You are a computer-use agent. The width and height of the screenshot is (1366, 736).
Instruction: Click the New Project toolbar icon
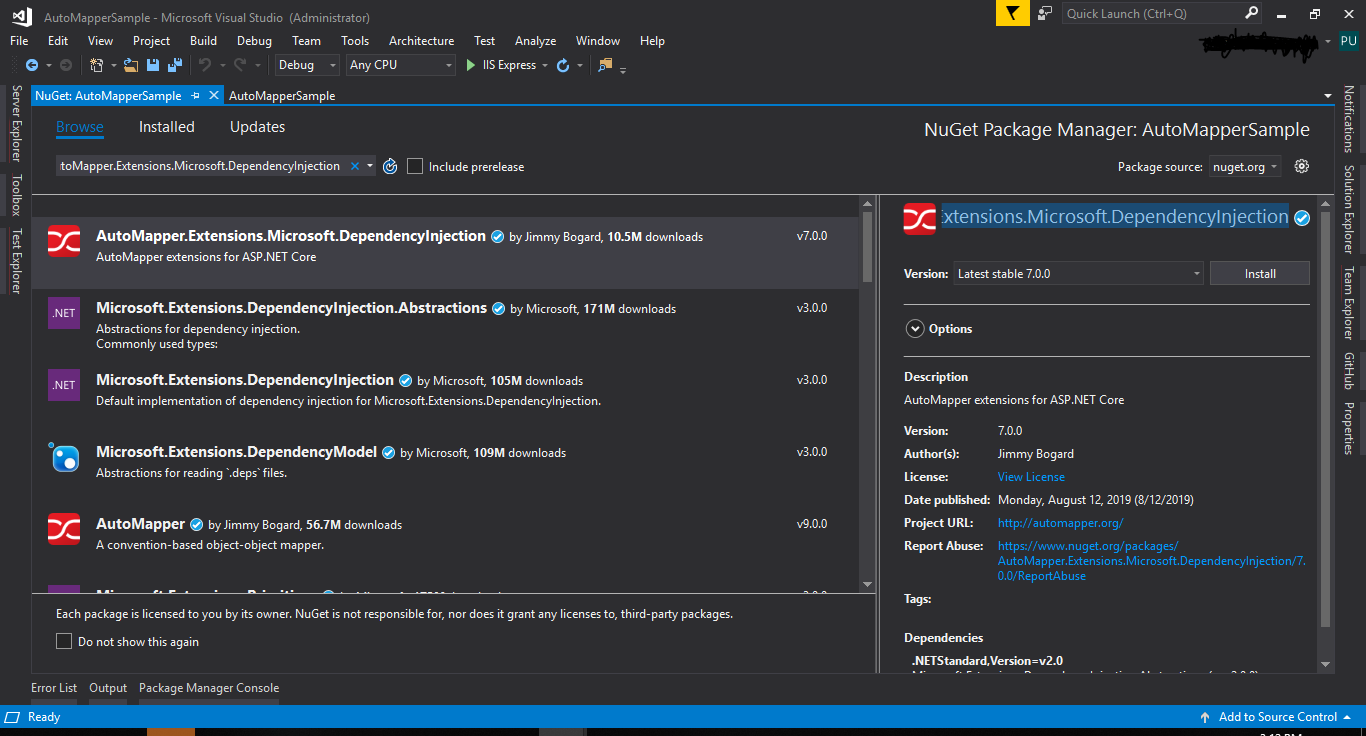(x=97, y=65)
